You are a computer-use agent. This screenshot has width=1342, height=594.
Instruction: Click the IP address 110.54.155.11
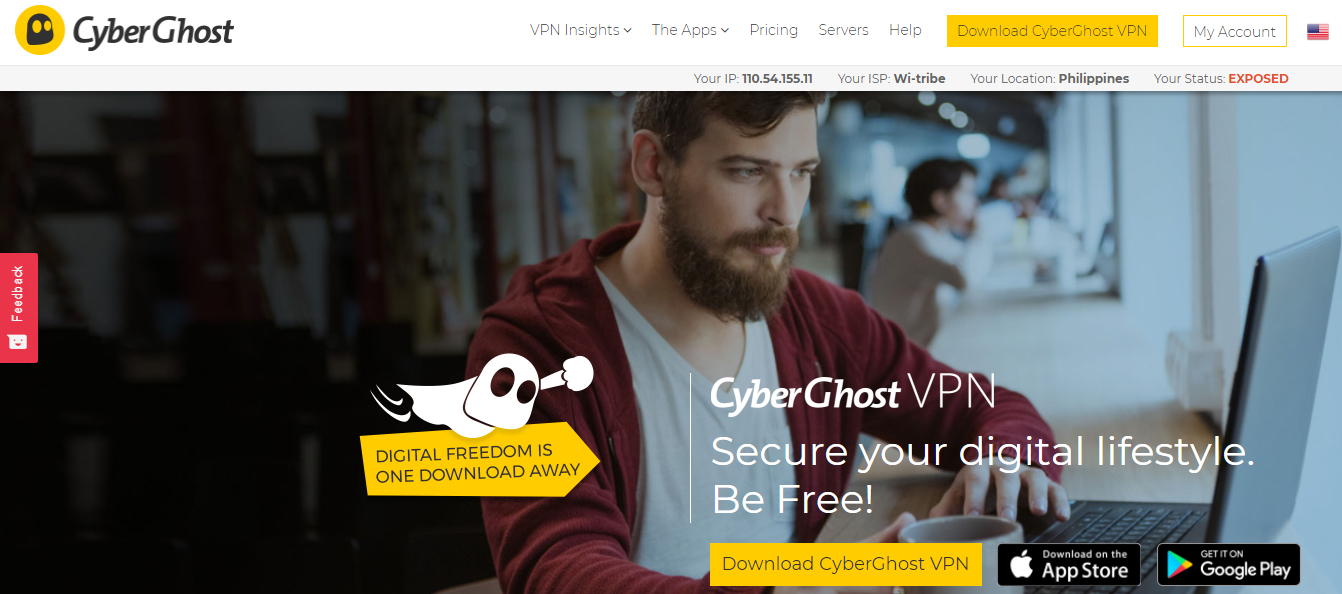(x=777, y=78)
